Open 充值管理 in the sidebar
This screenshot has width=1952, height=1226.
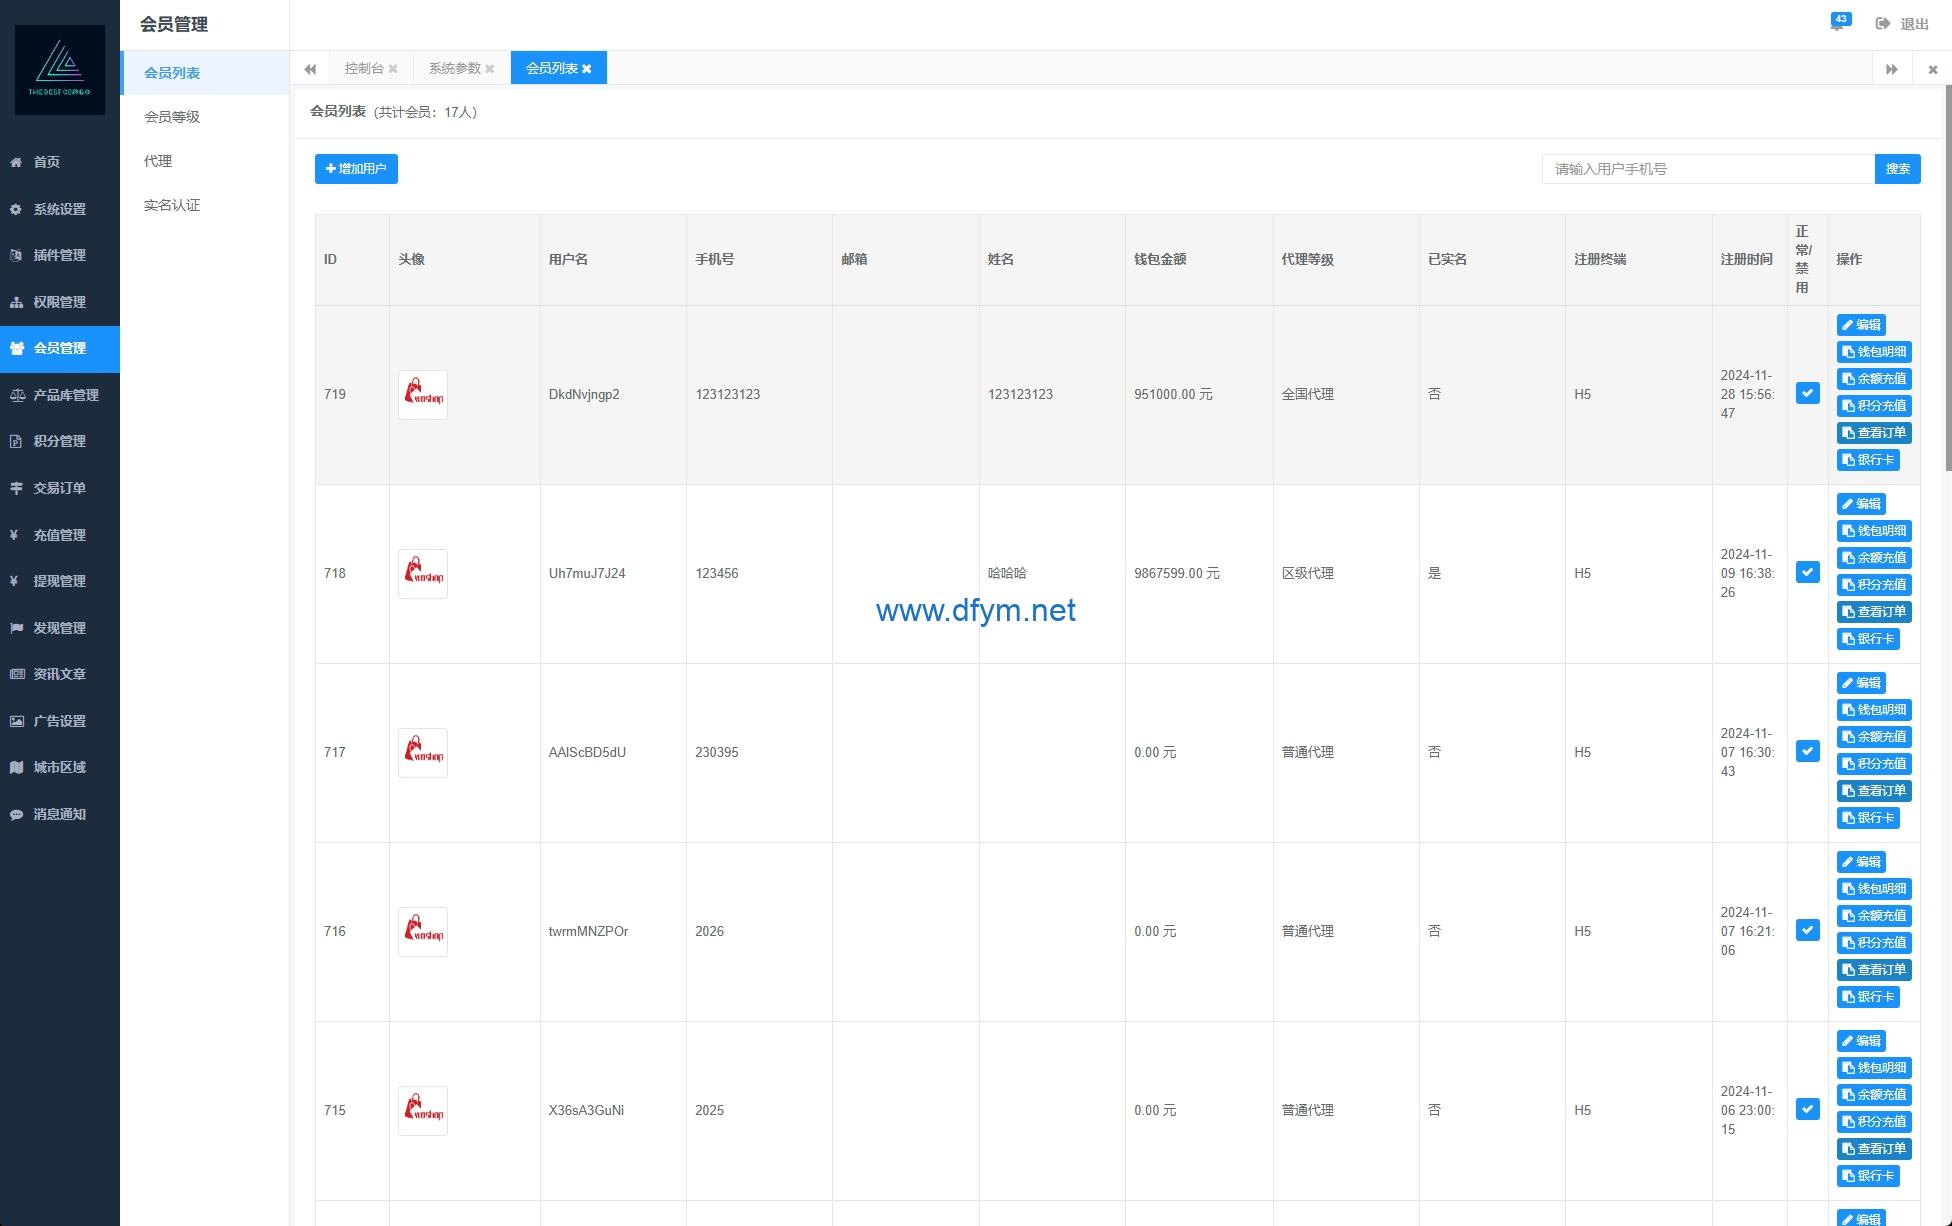coord(60,535)
